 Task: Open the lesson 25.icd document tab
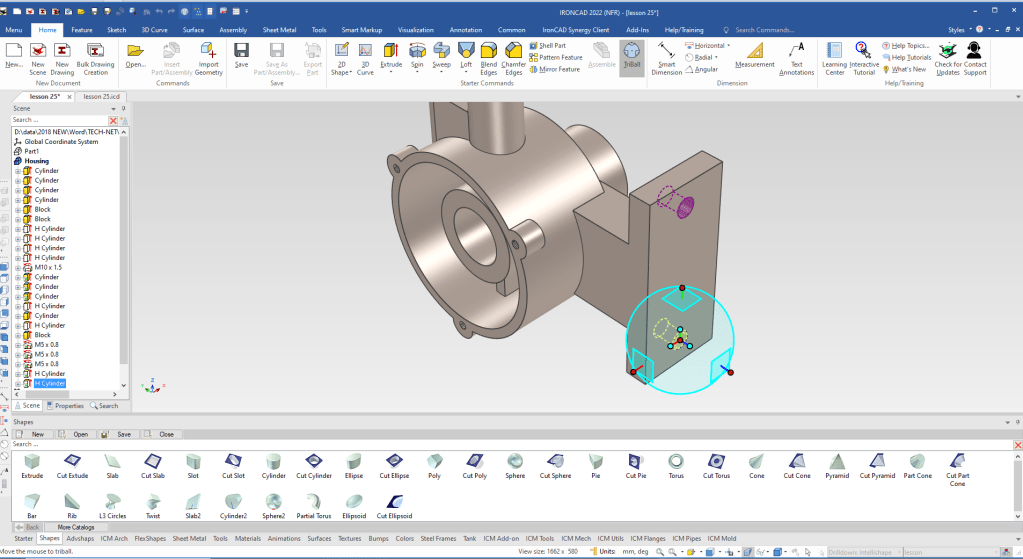(102, 96)
